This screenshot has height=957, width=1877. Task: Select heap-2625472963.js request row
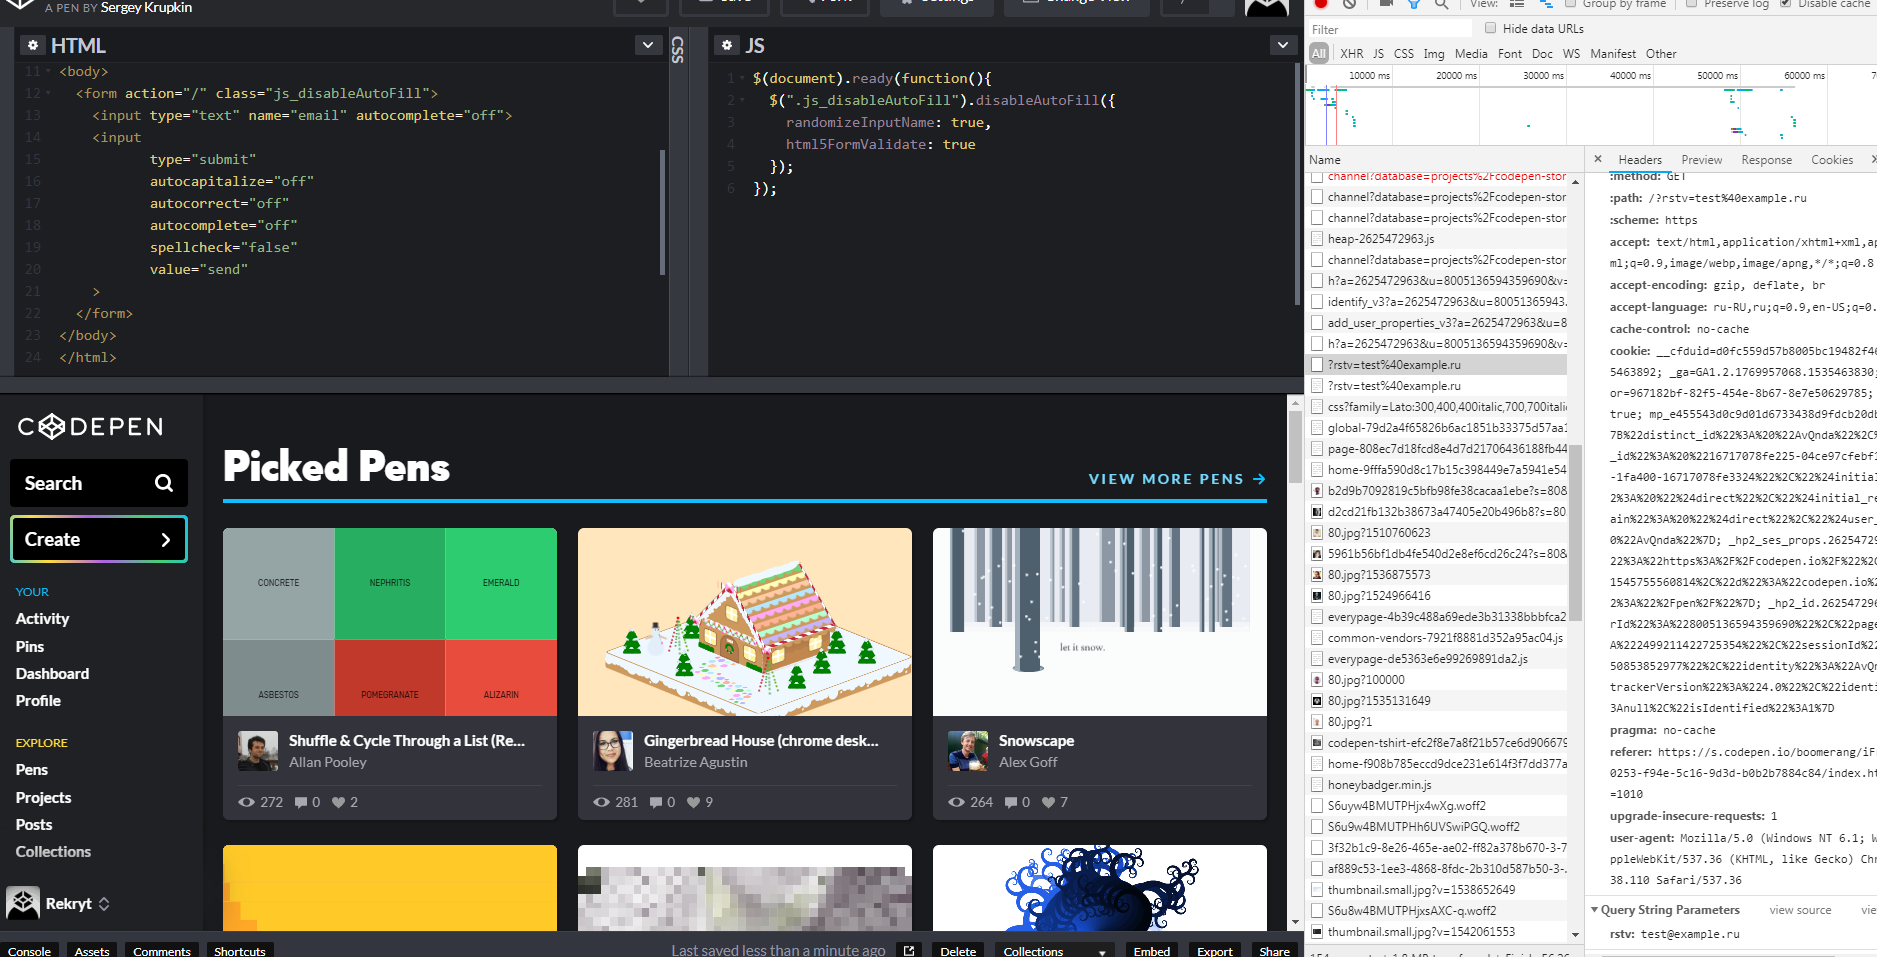[x=1438, y=239]
